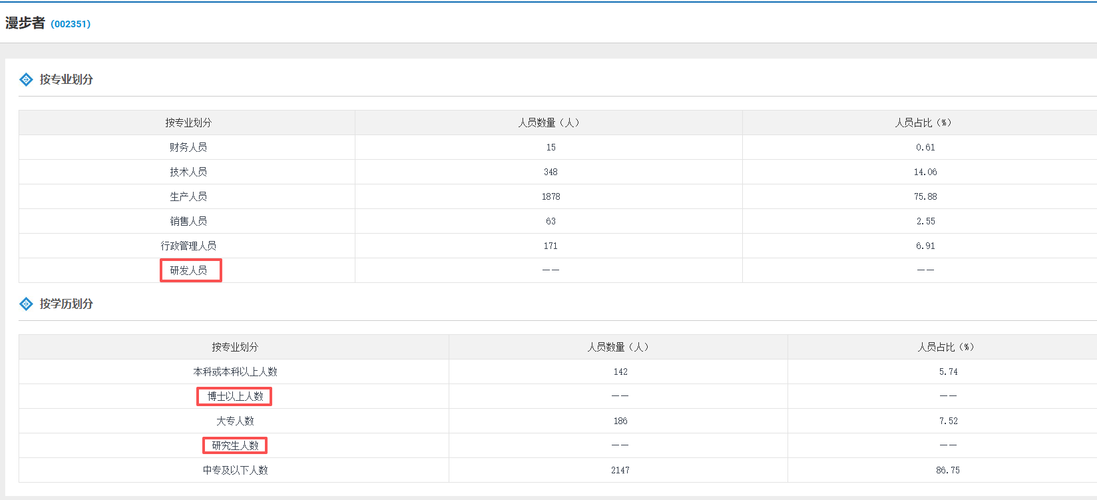Select the 本科或本科以上人数 row label

click(x=235, y=372)
